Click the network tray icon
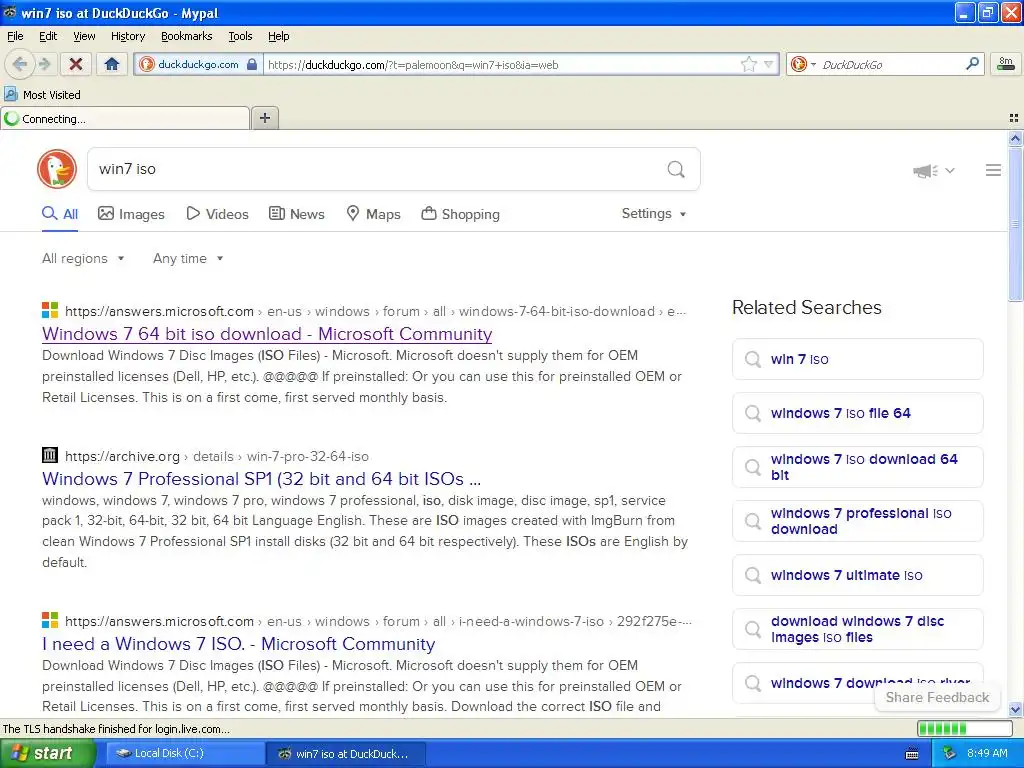Image resolution: width=1024 pixels, height=768 pixels. [949, 754]
